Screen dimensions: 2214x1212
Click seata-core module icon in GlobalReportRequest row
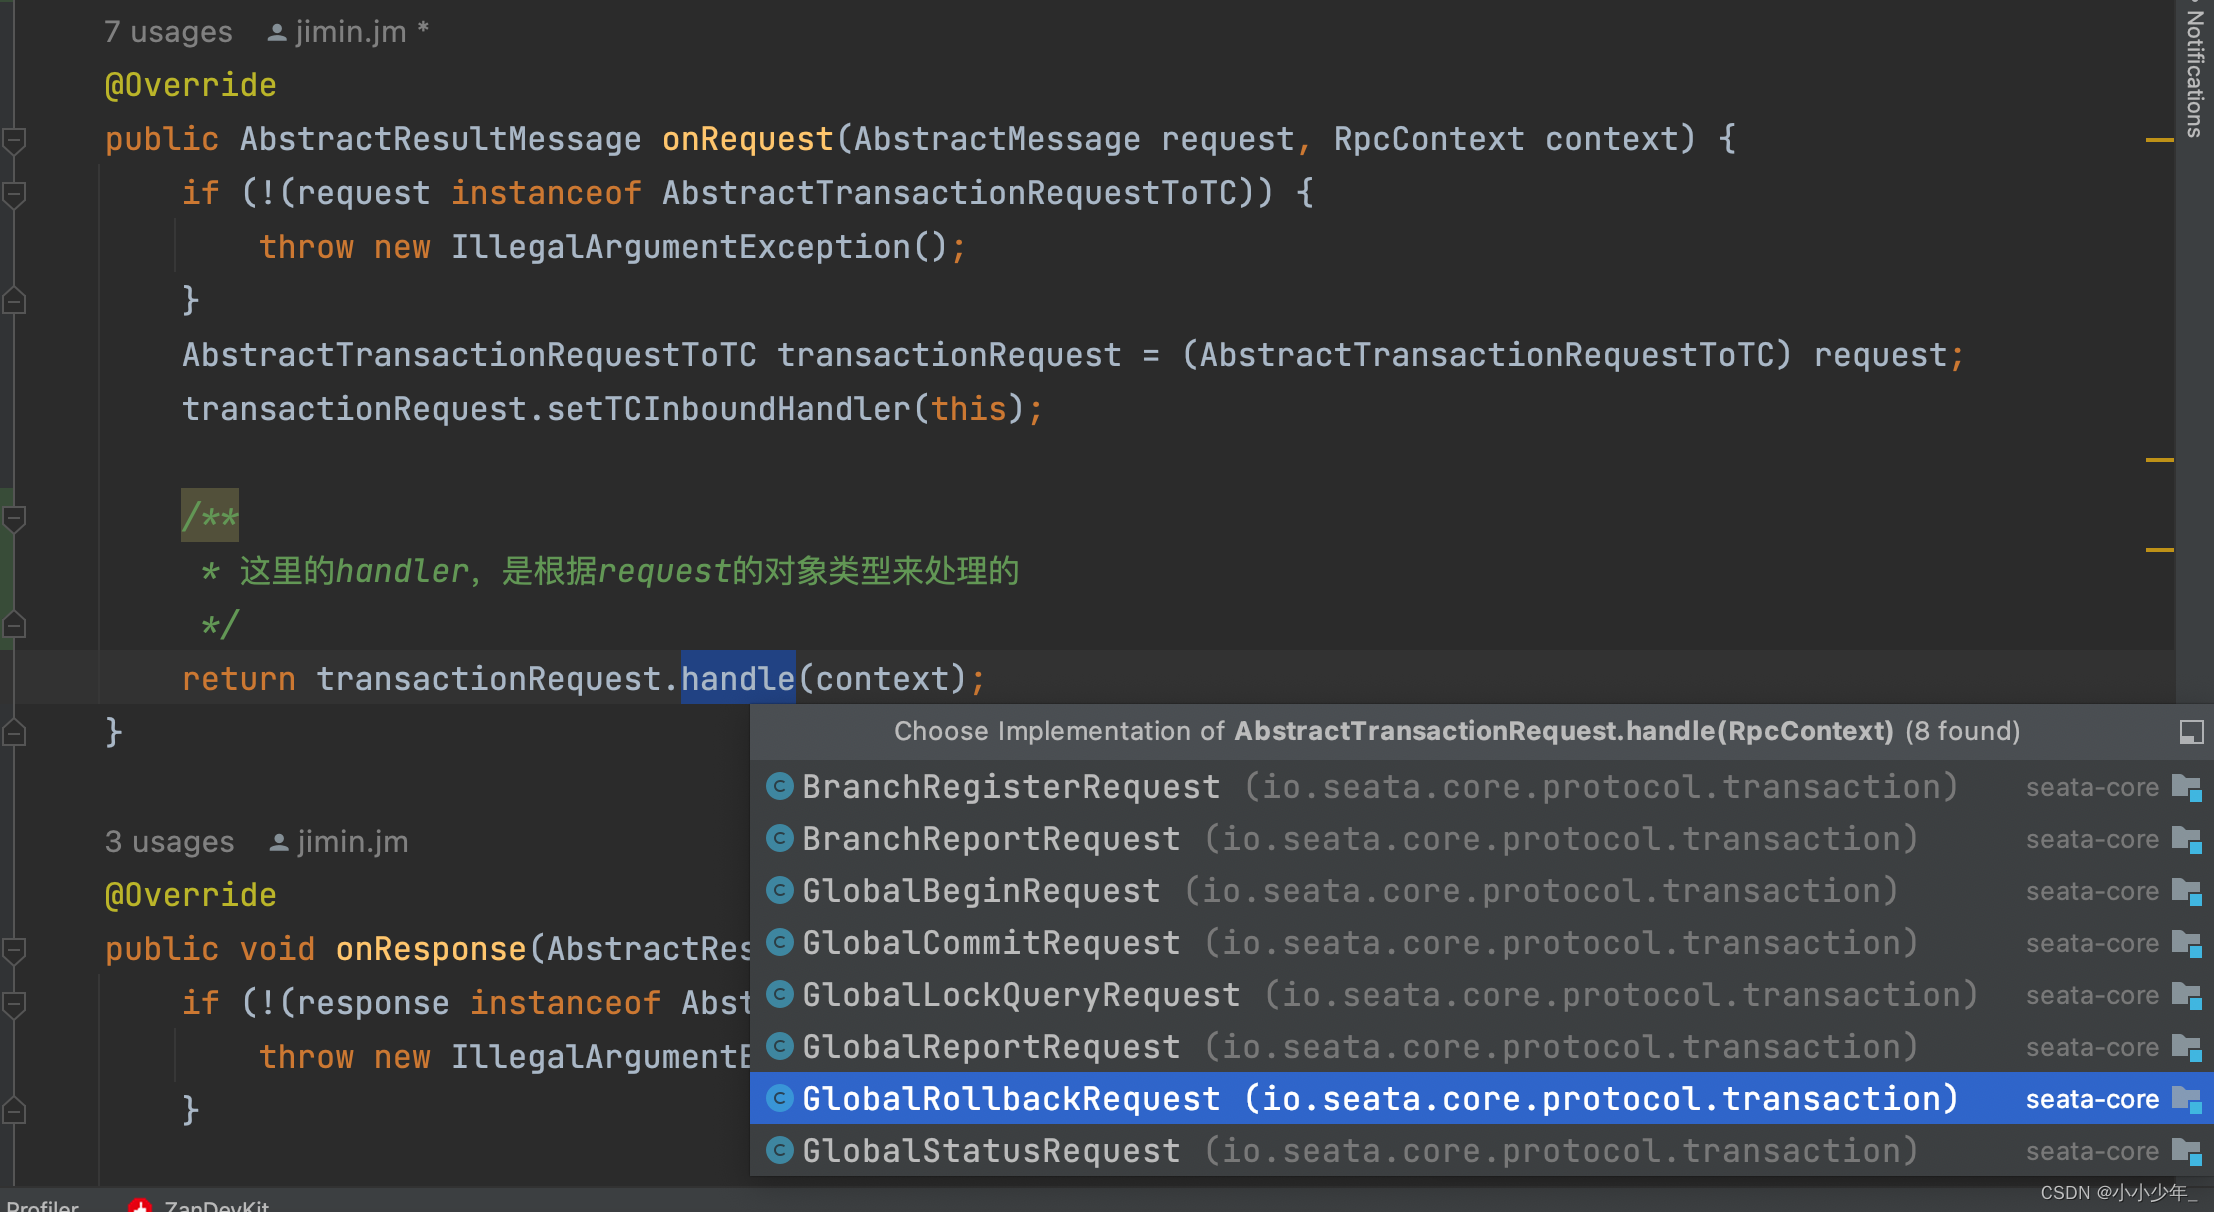click(2187, 1048)
